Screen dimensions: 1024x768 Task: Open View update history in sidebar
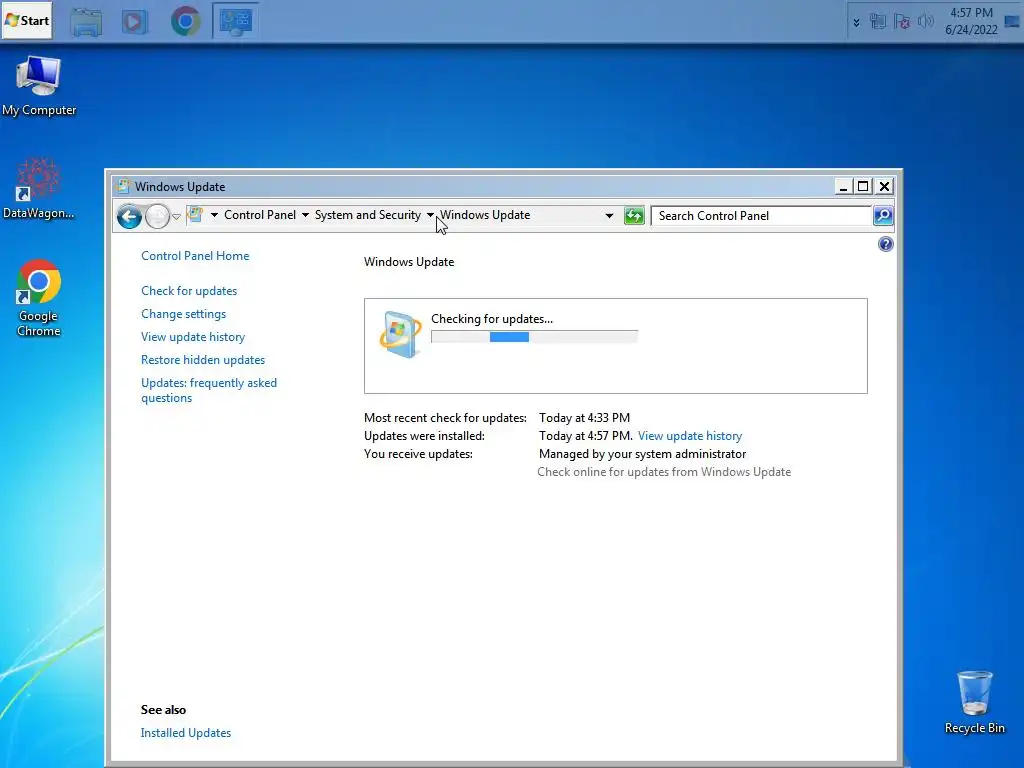[193, 337]
